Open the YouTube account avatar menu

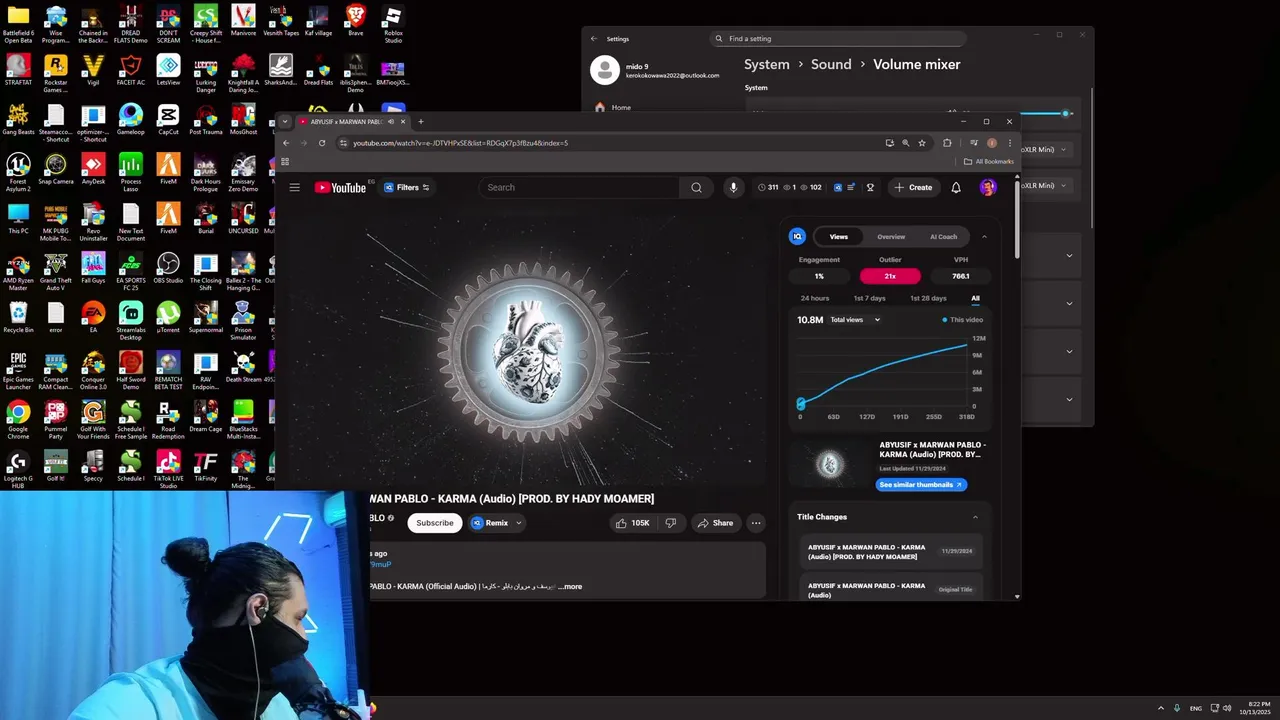click(x=988, y=187)
